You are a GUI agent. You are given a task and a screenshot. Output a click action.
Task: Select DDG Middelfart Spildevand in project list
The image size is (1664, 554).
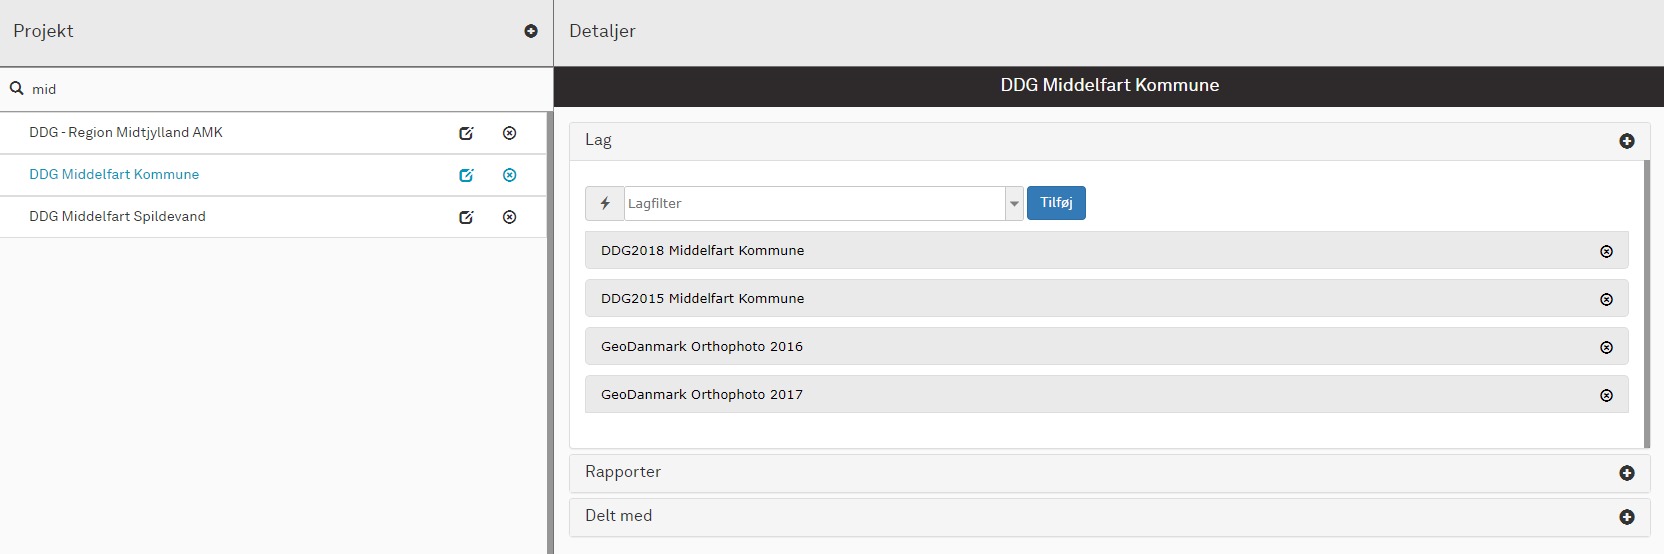click(x=117, y=217)
